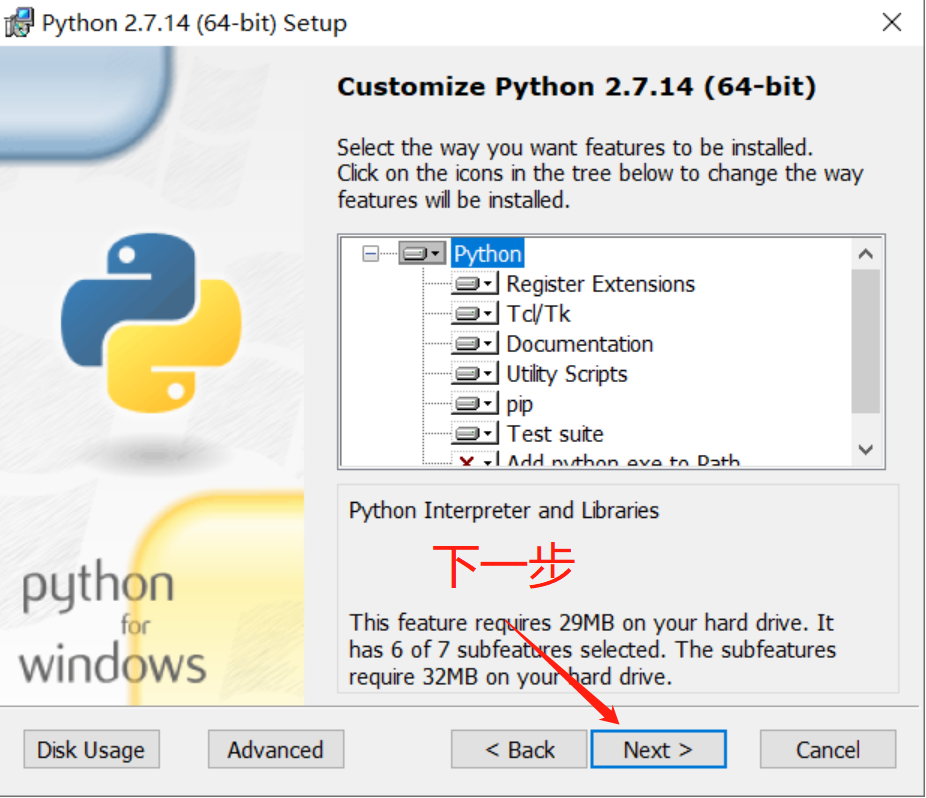Open the Advanced options
This screenshot has width=926, height=798.
coord(276,750)
